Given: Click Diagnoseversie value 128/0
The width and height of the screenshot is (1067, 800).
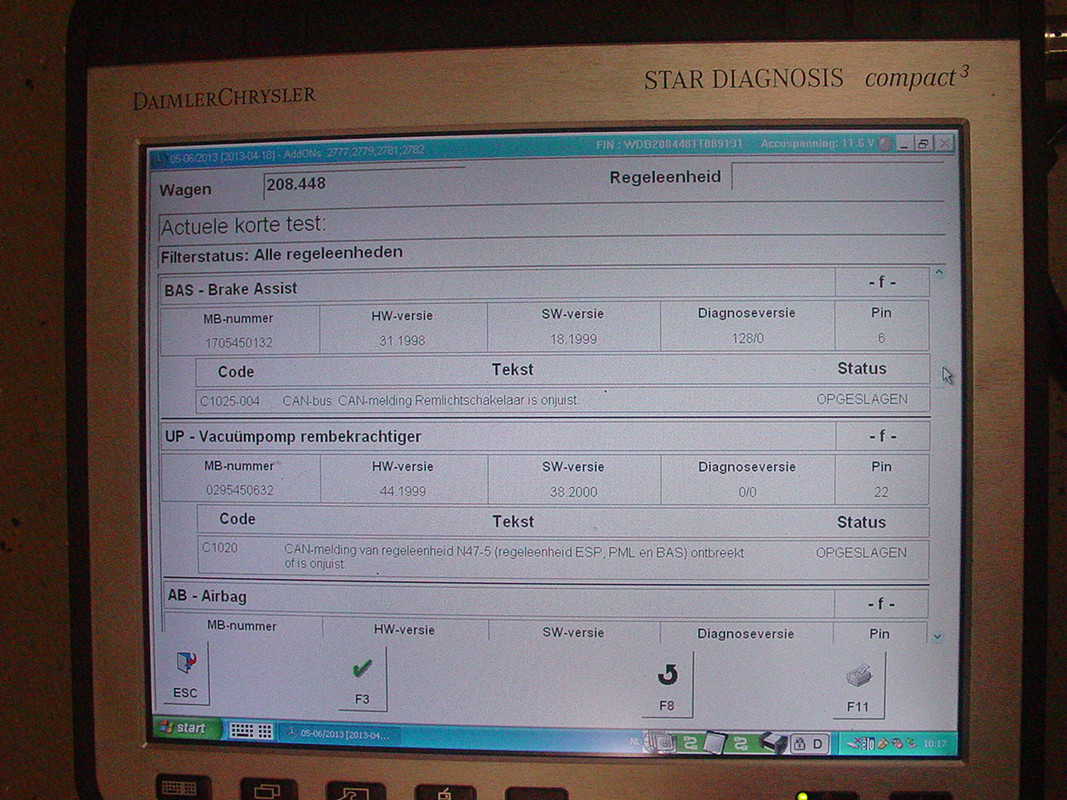Looking at the screenshot, I should (747, 338).
